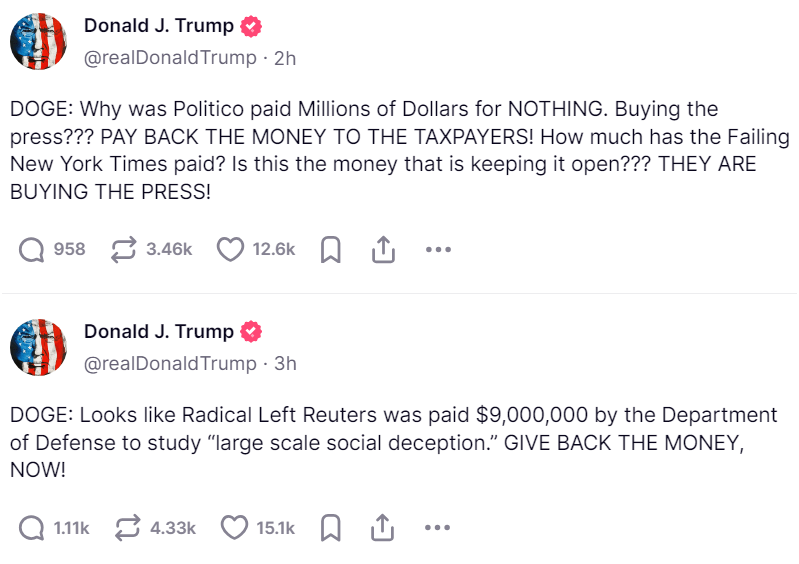Image resolution: width=799 pixels, height=564 pixels.
Task: Reply to the post with 1.11k replies
Action: tap(33, 527)
